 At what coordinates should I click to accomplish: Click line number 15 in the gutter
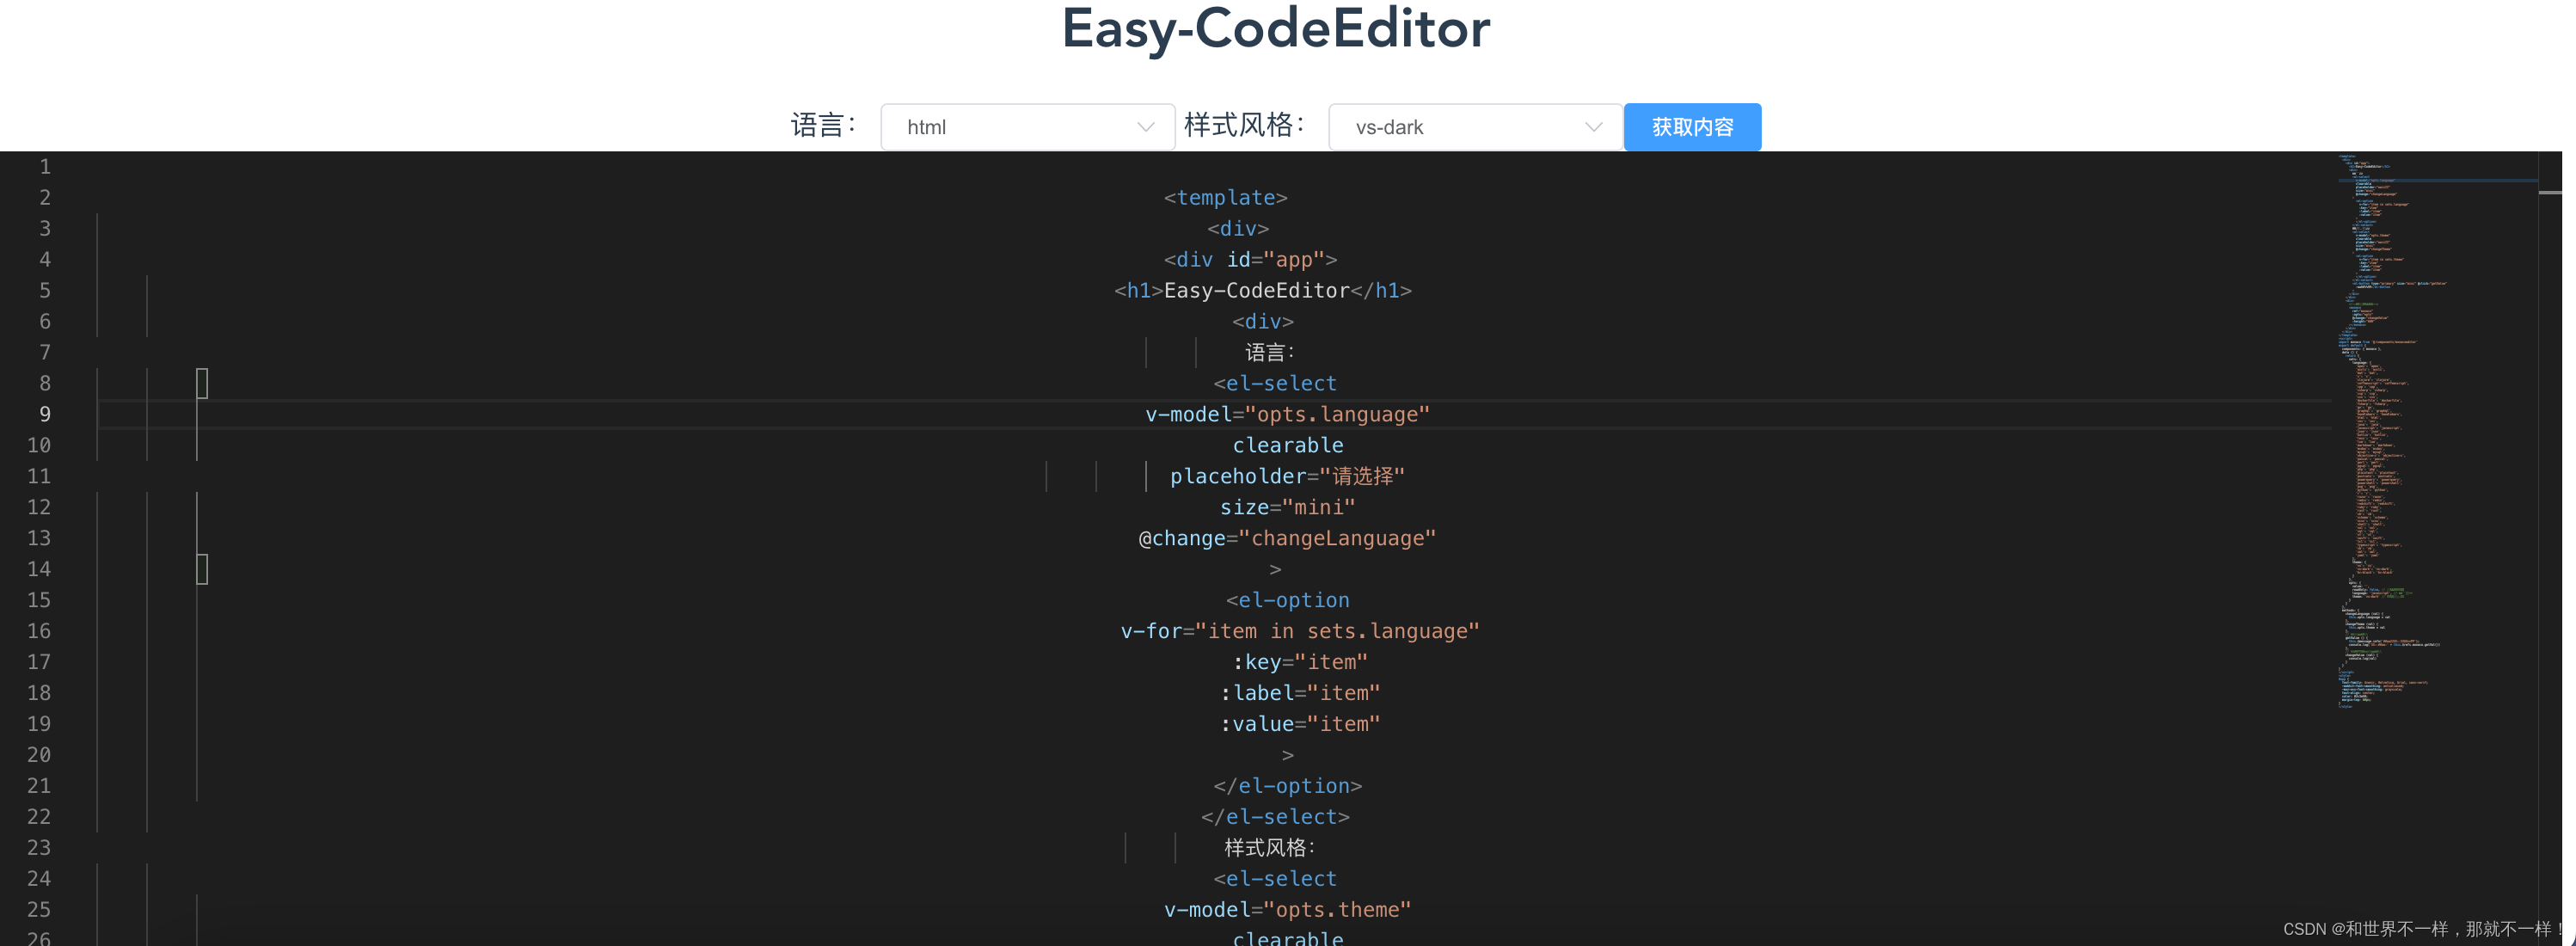39,600
